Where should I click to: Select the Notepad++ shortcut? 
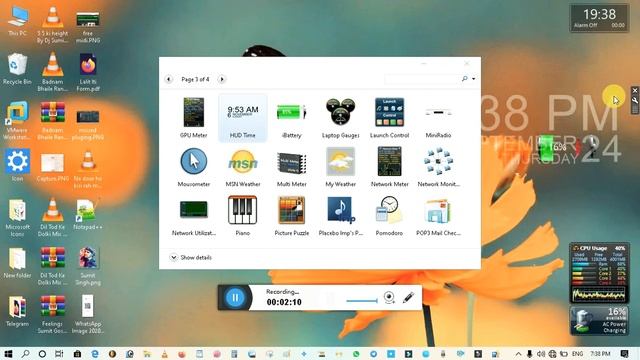click(88, 214)
